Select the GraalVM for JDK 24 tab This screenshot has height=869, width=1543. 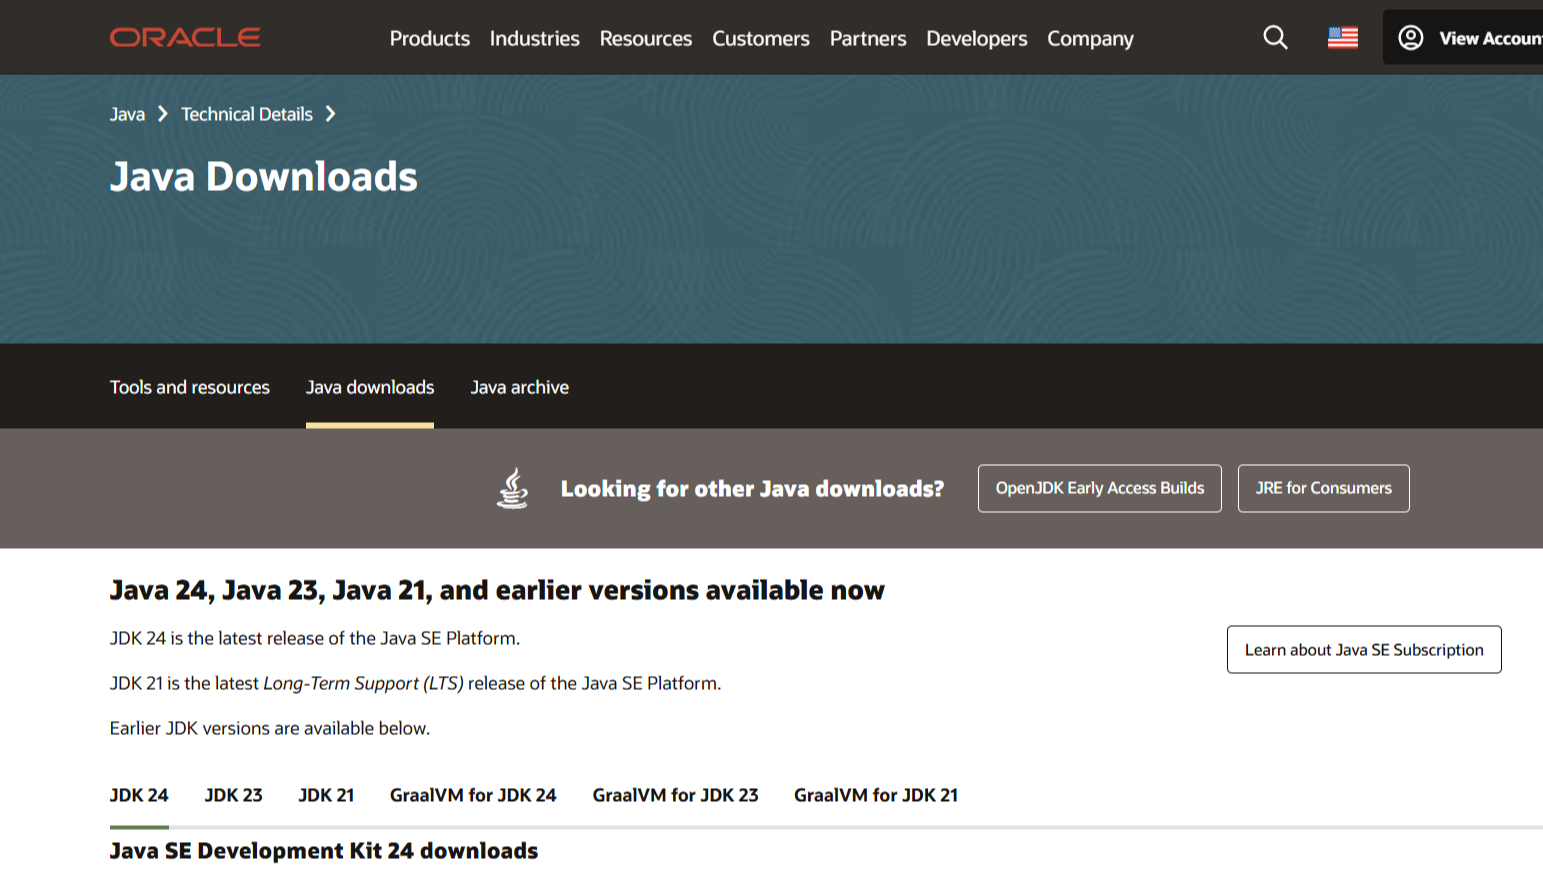pos(473,795)
